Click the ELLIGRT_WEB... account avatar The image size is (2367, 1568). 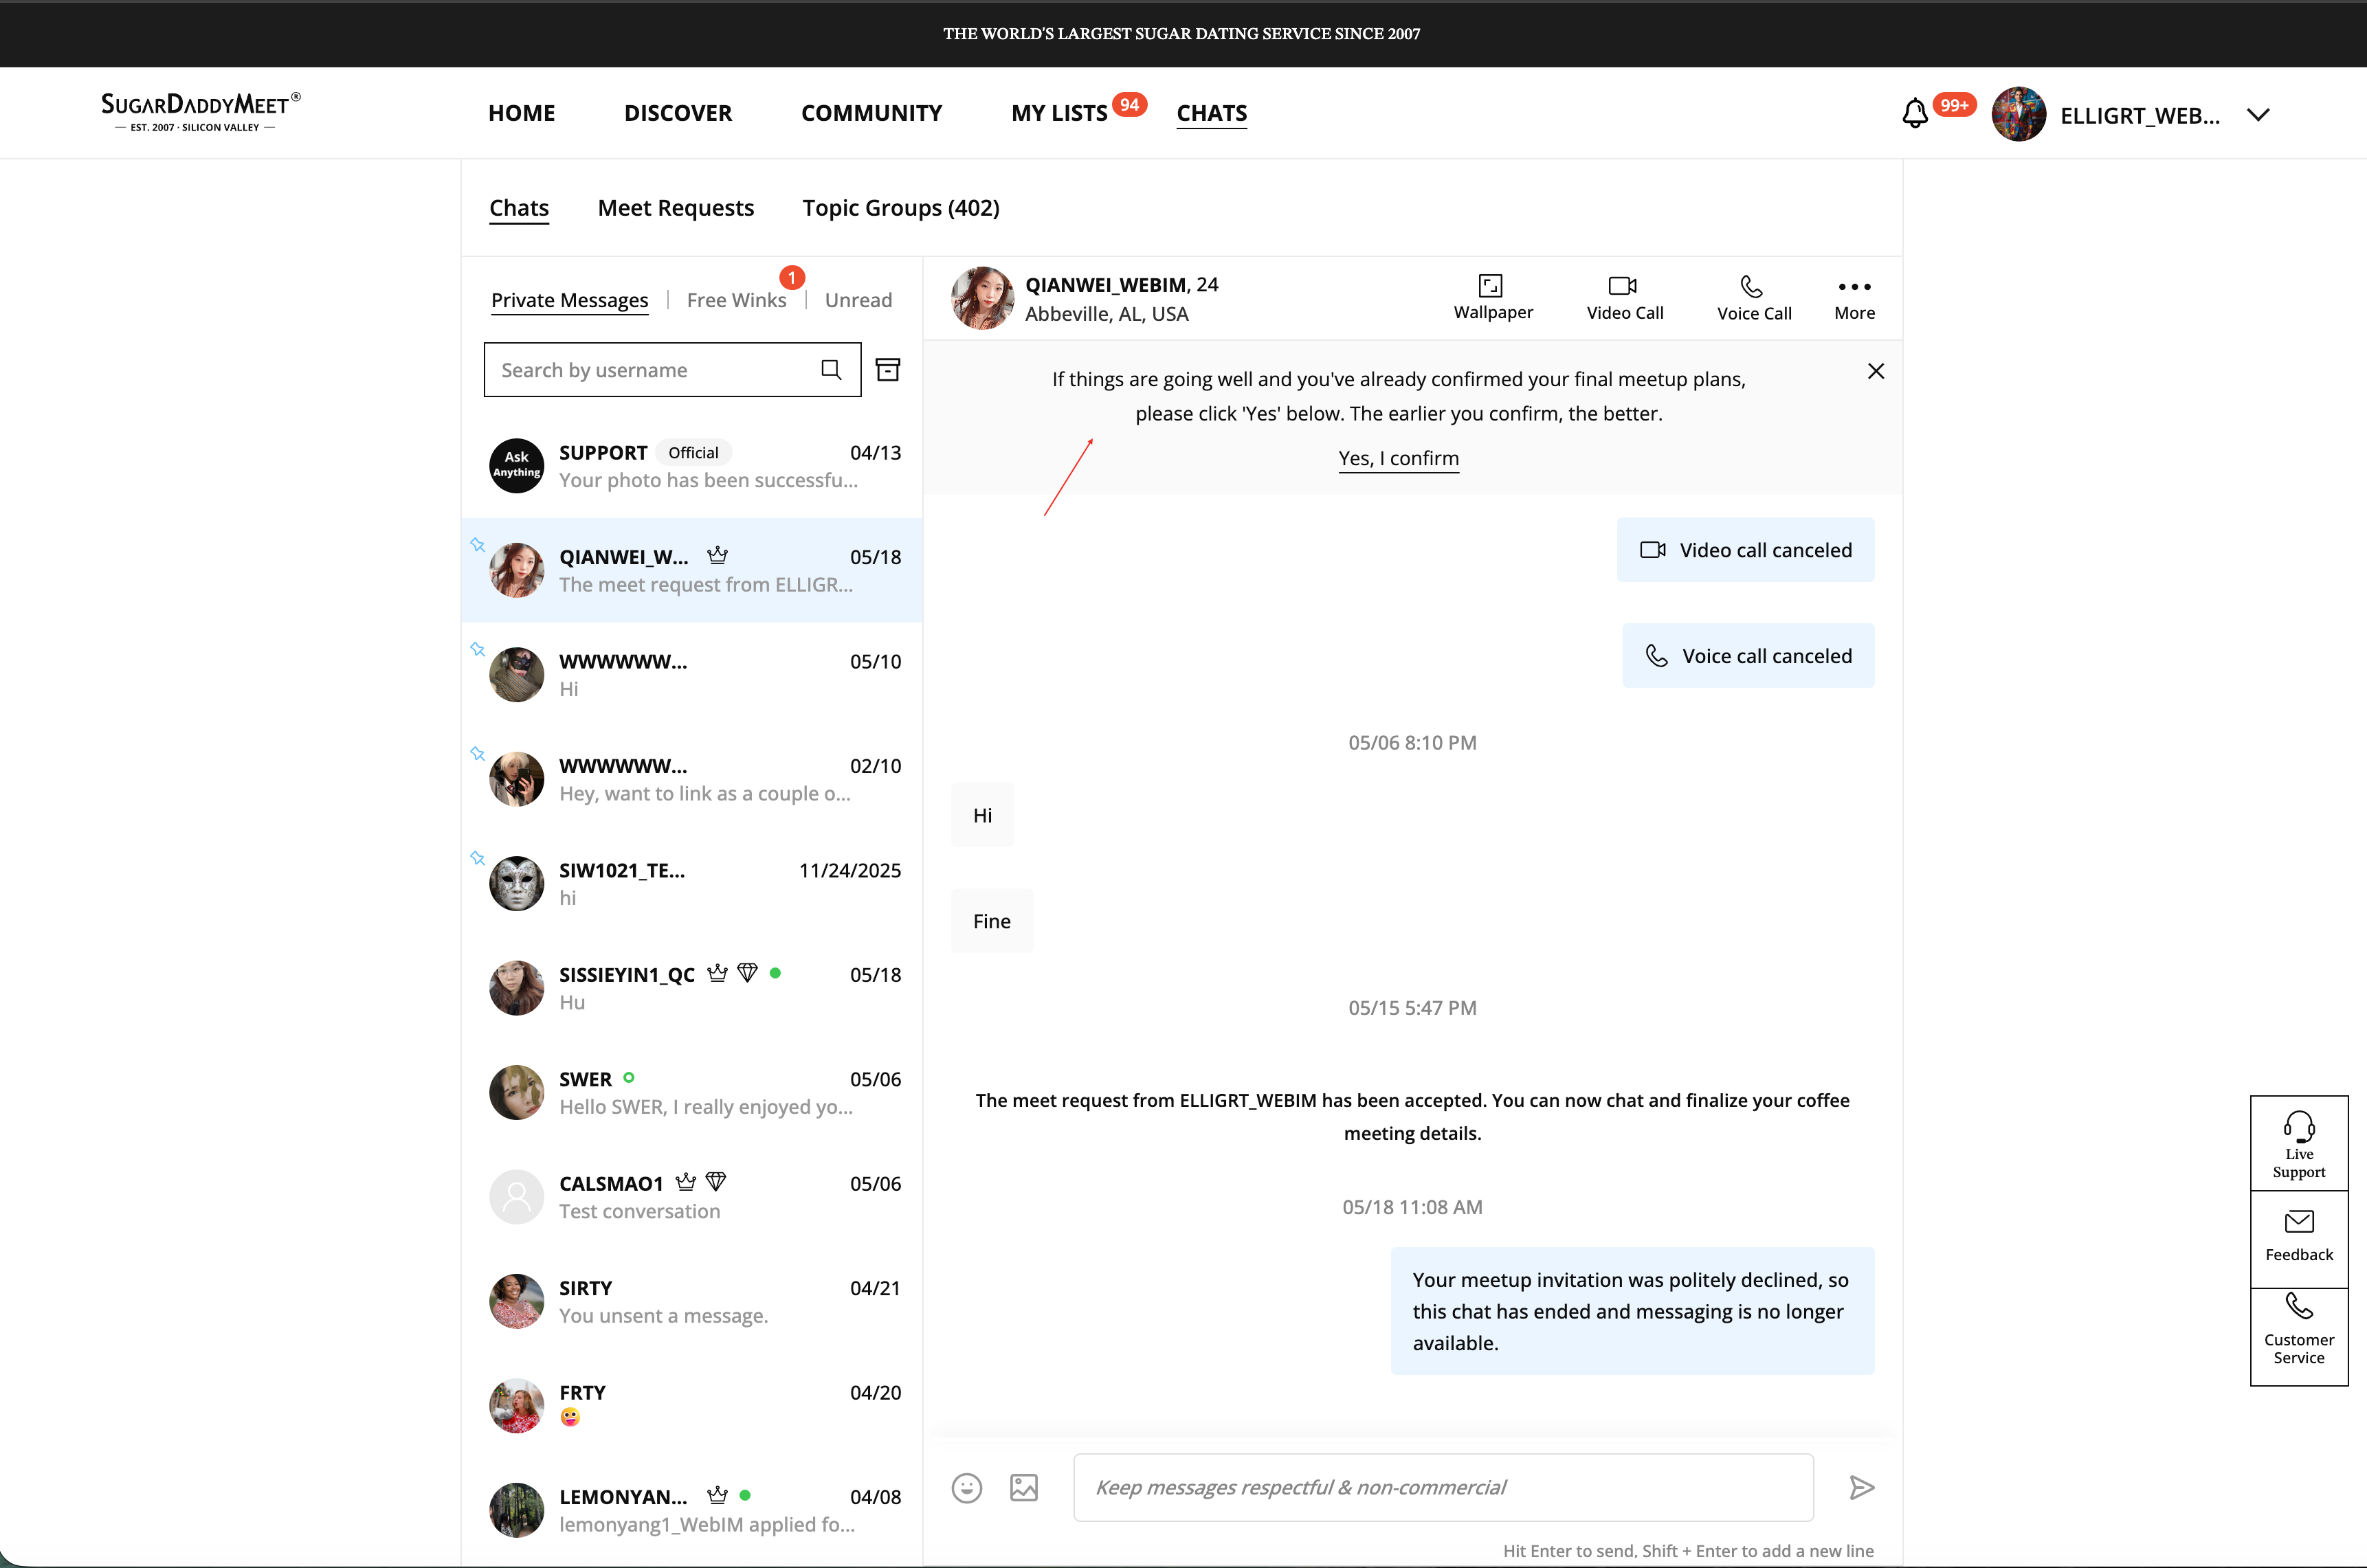[2018, 114]
